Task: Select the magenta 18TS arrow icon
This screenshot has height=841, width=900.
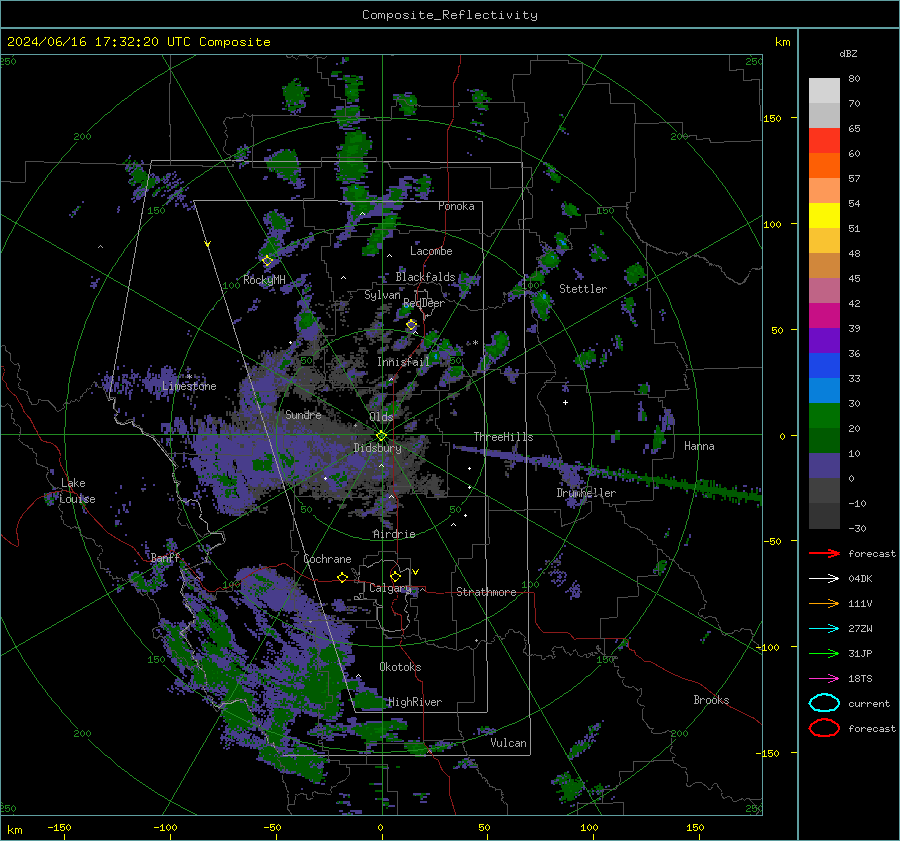Action: [824, 679]
